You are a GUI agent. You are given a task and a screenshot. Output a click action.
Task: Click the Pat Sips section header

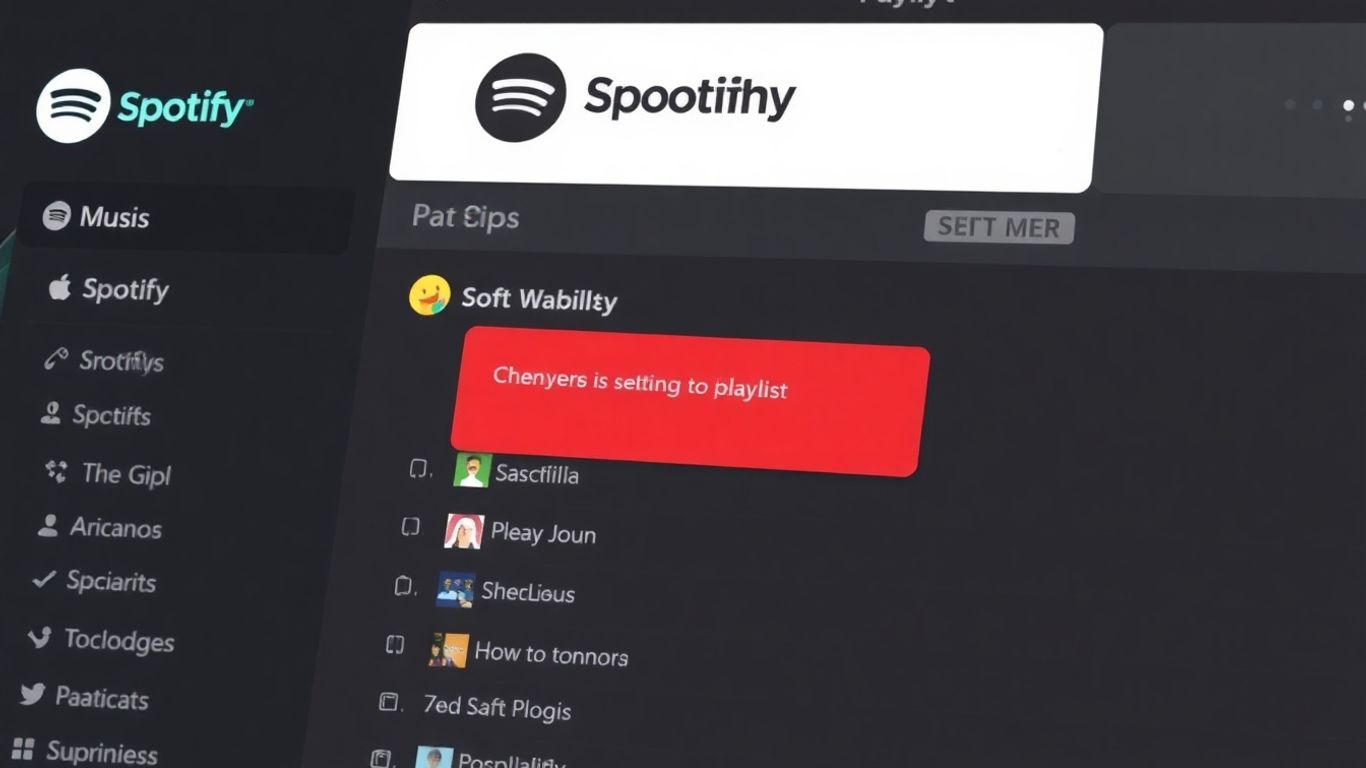pyautogui.click(x=466, y=216)
